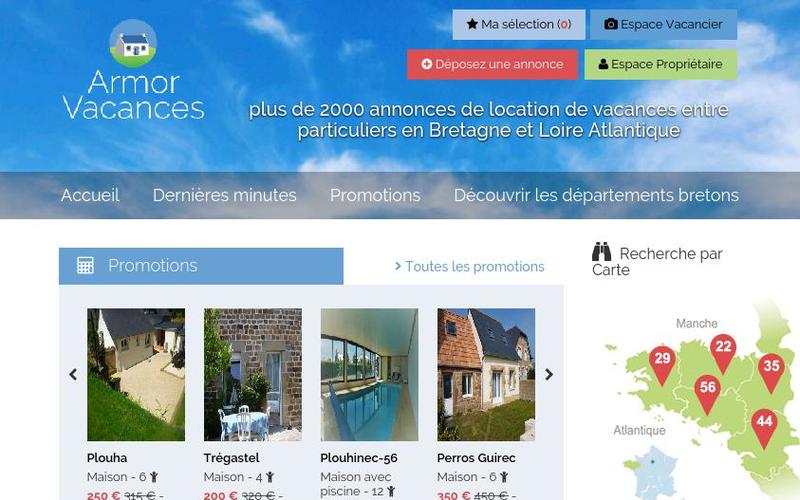Select map pin for department 56
The height and width of the screenshot is (500, 800).
coord(708,394)
